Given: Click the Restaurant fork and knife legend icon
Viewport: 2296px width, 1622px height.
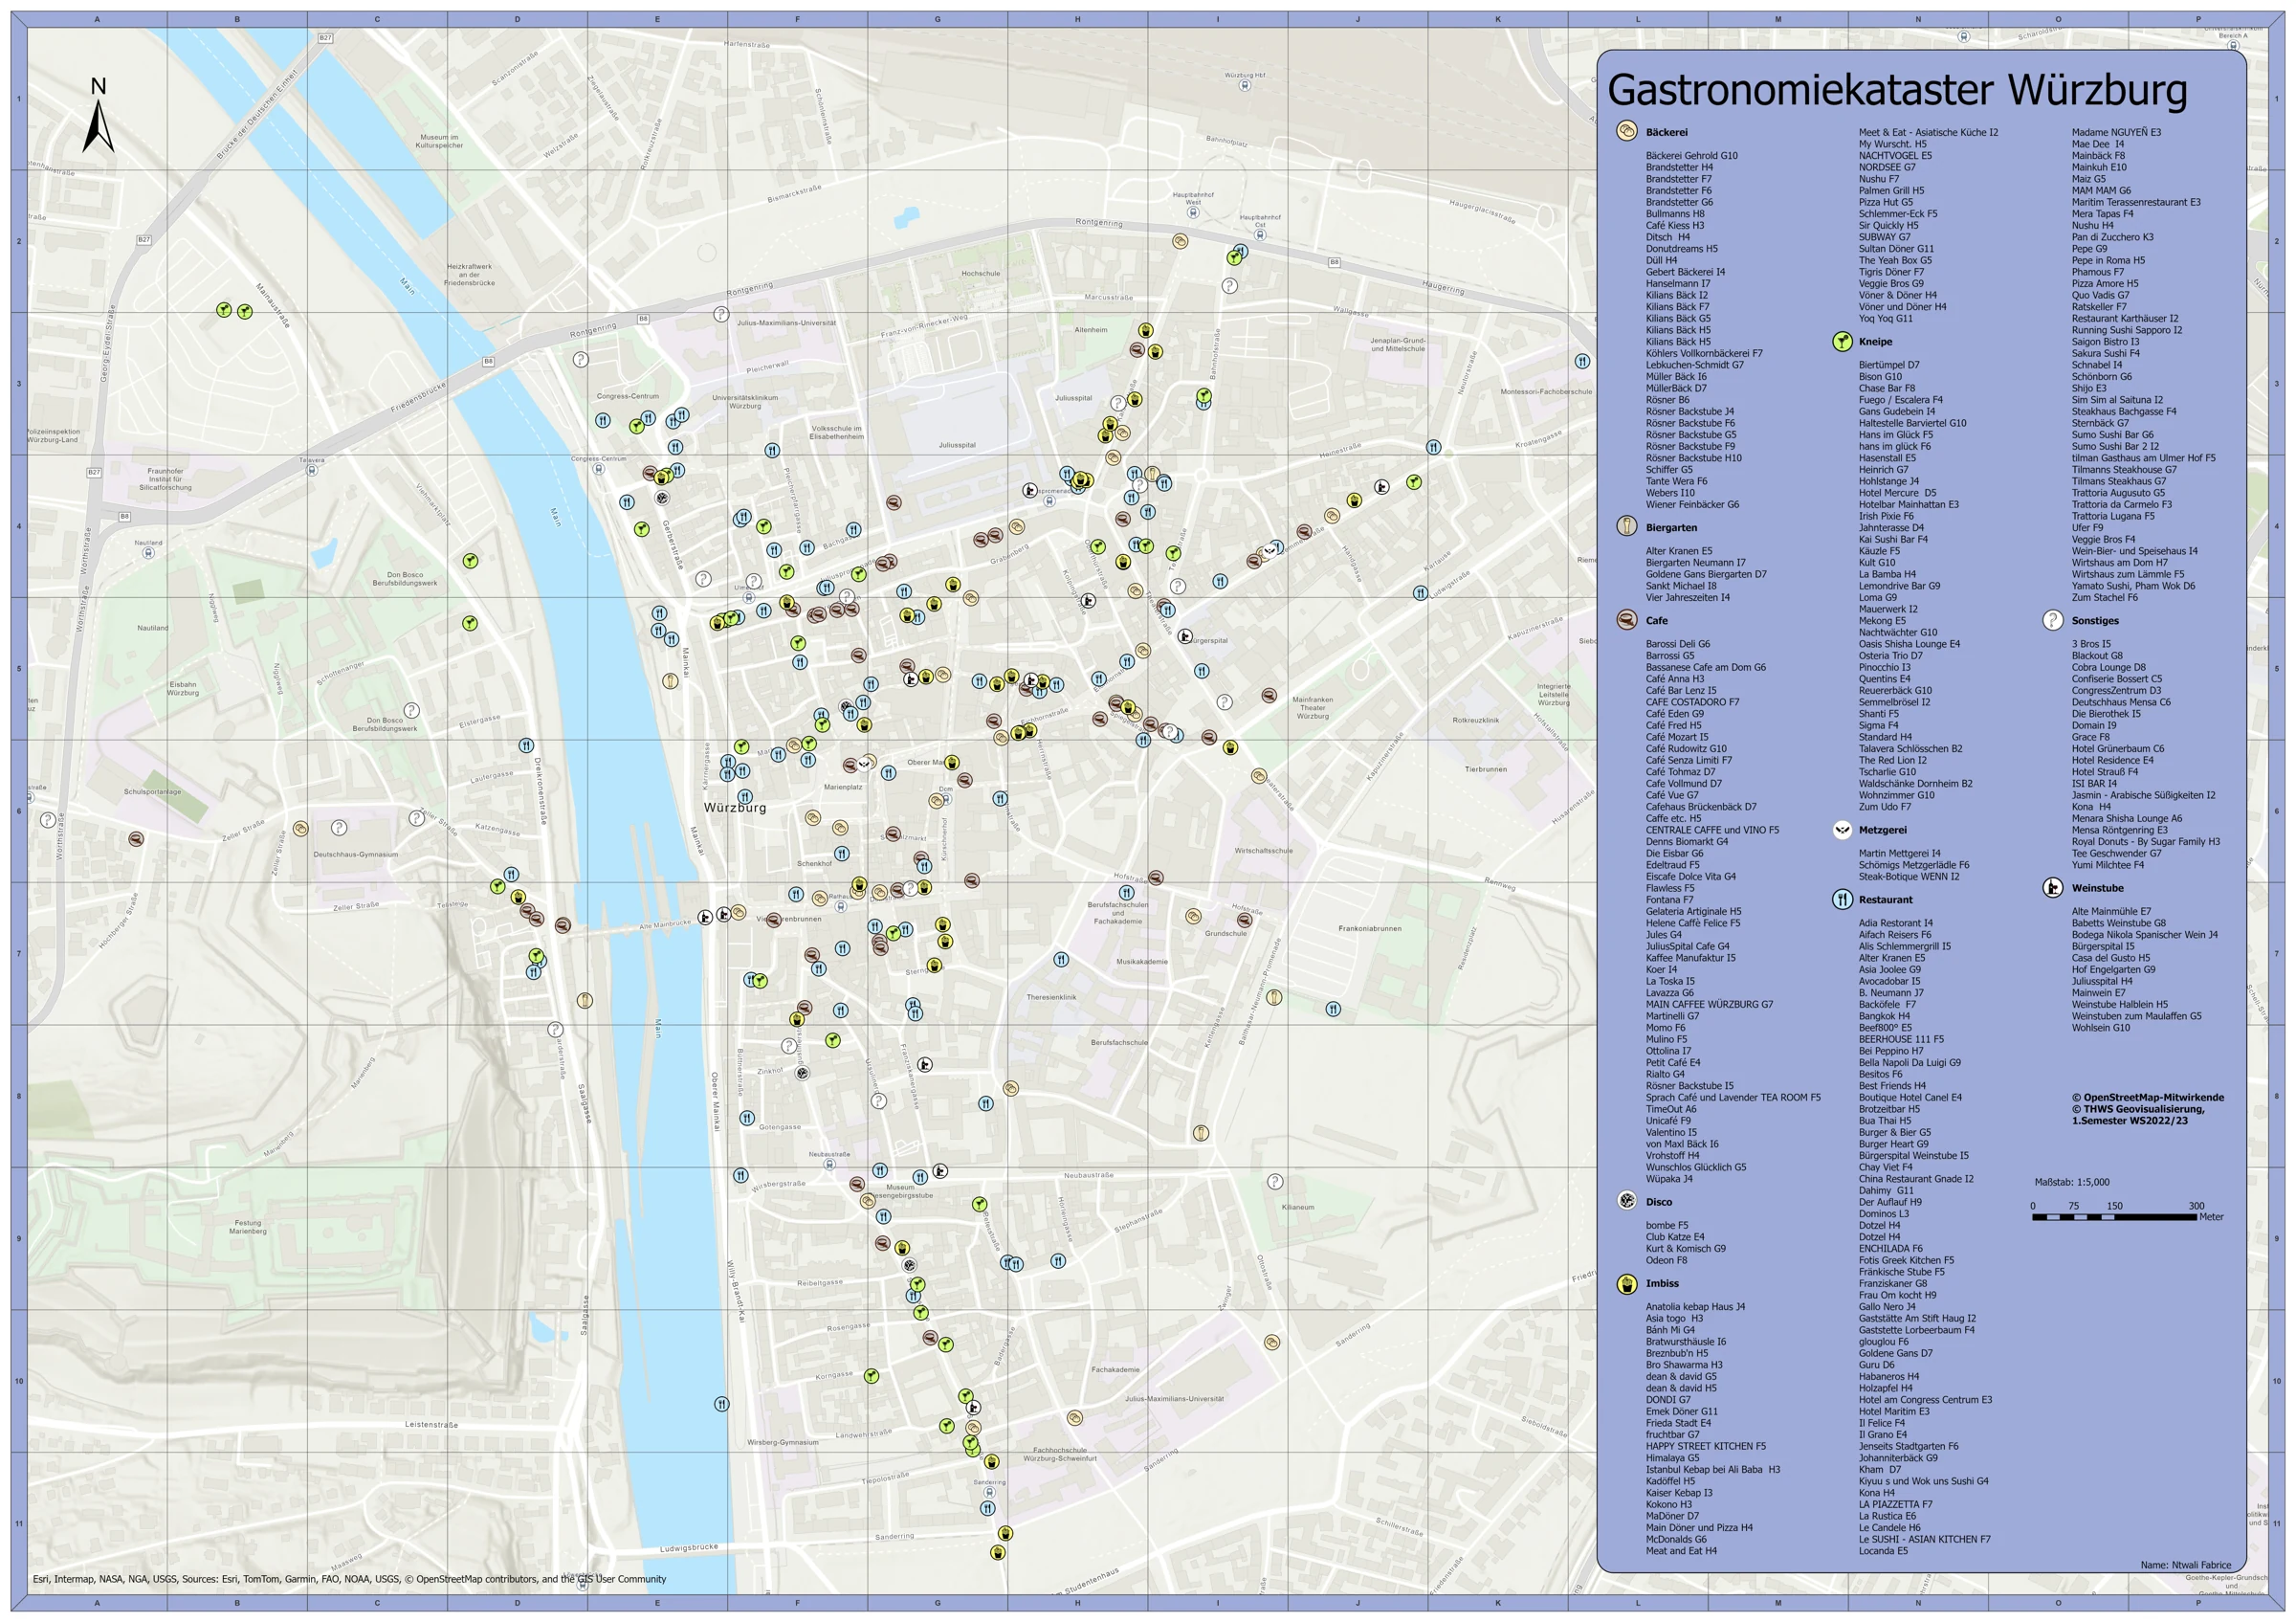Looking at the screenshot, I should tap(1842, 899).
